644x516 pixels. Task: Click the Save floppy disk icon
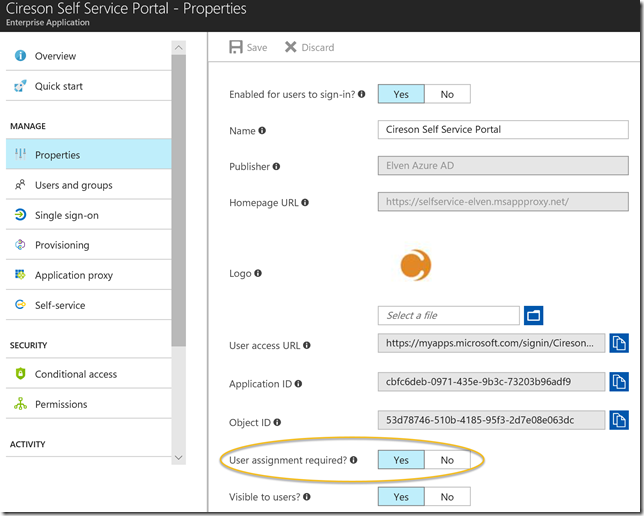(x=236, y=47)
